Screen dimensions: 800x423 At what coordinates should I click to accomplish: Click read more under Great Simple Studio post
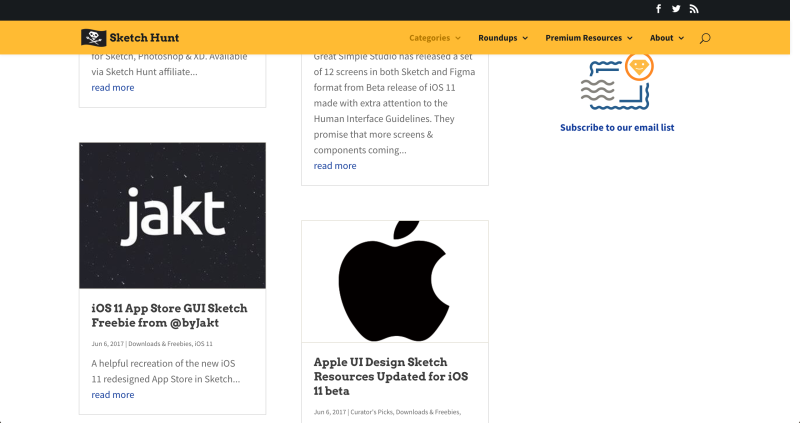[335, 166]
